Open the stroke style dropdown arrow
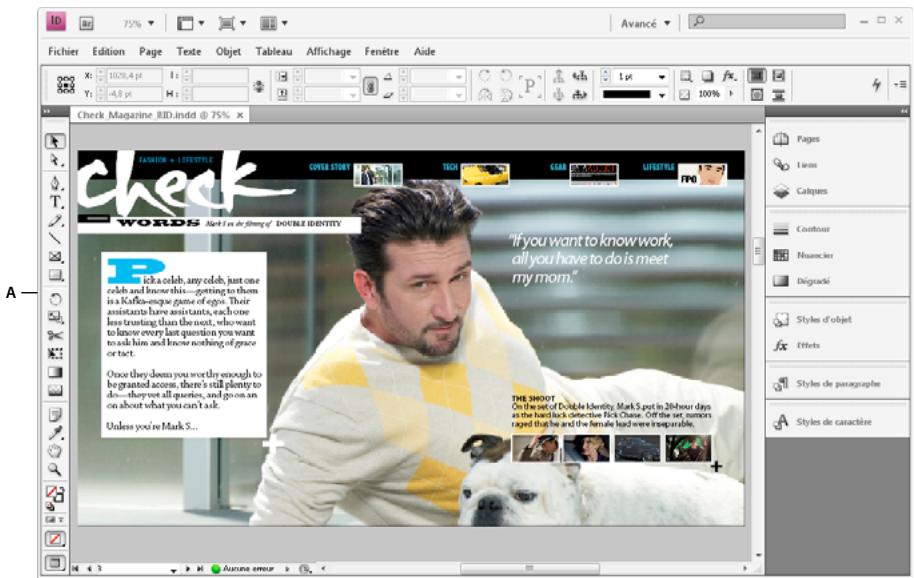Screen dimensions: 914x578 pos(662,95)
